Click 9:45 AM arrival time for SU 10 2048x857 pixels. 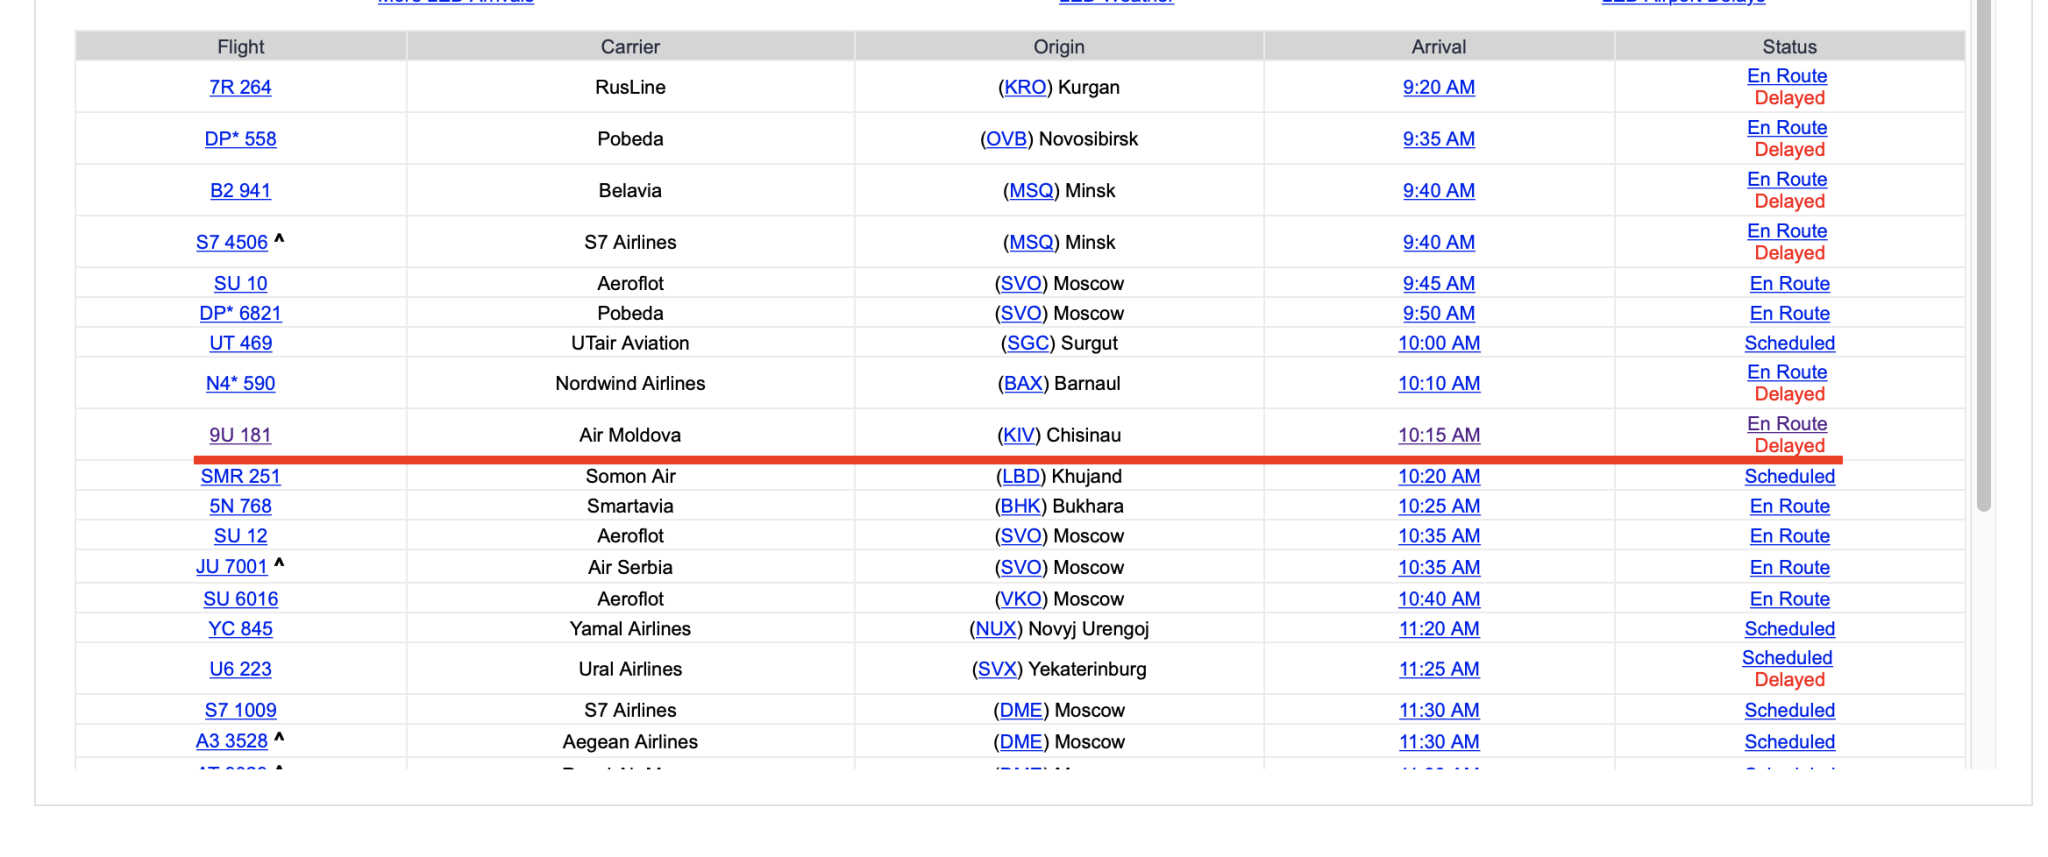tap(1438, 284)
